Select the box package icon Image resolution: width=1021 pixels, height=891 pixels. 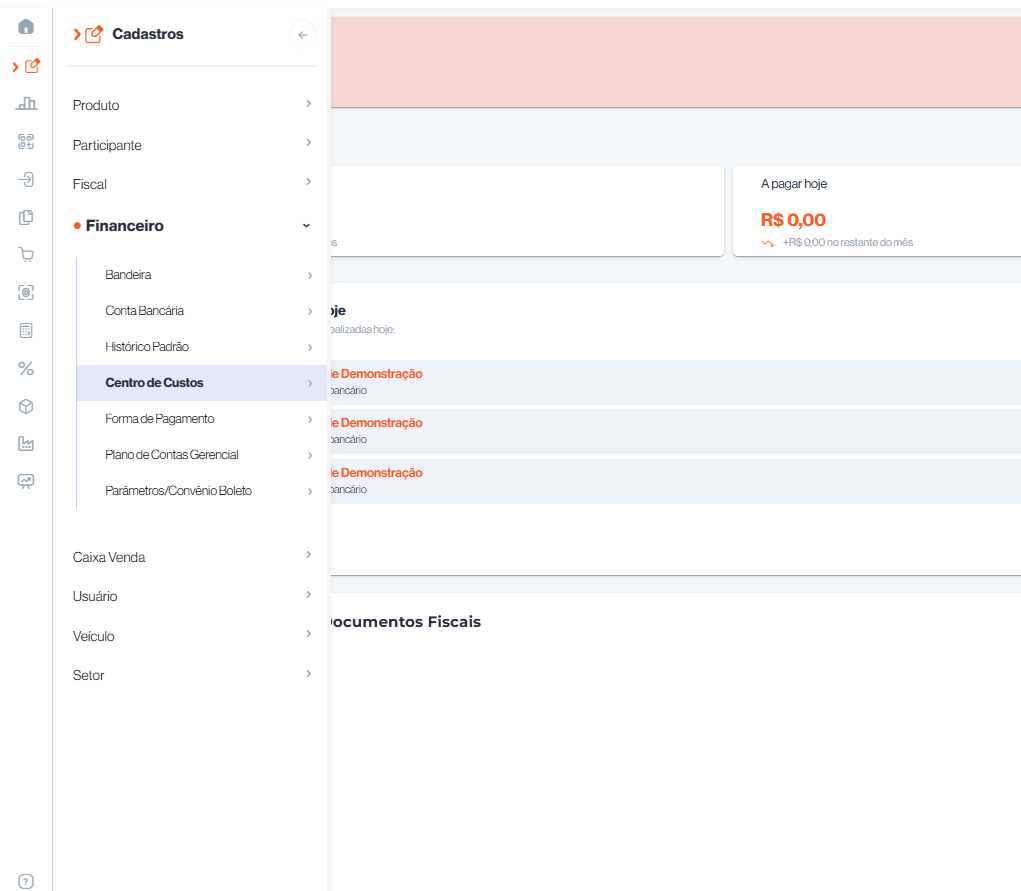tap(26, 406)
